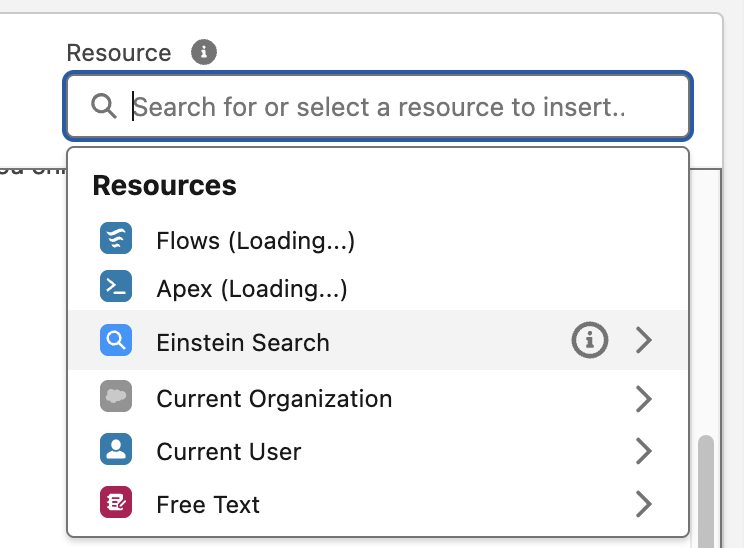Image resolution: width=744 pixels, height=548 pixels.
Task: Click the Current Organization cloud icon
Action: [x=117, y=398]
